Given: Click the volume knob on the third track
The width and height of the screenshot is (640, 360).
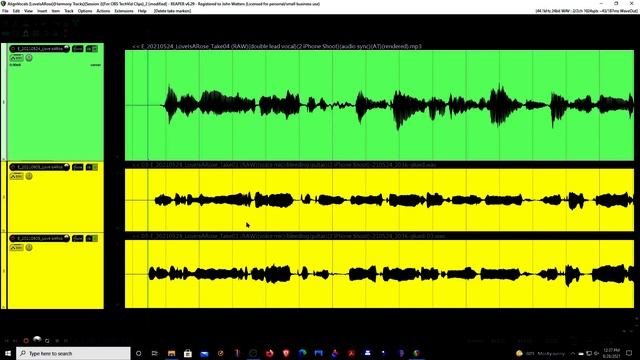Looking at the screenshot, I should 67,238.
